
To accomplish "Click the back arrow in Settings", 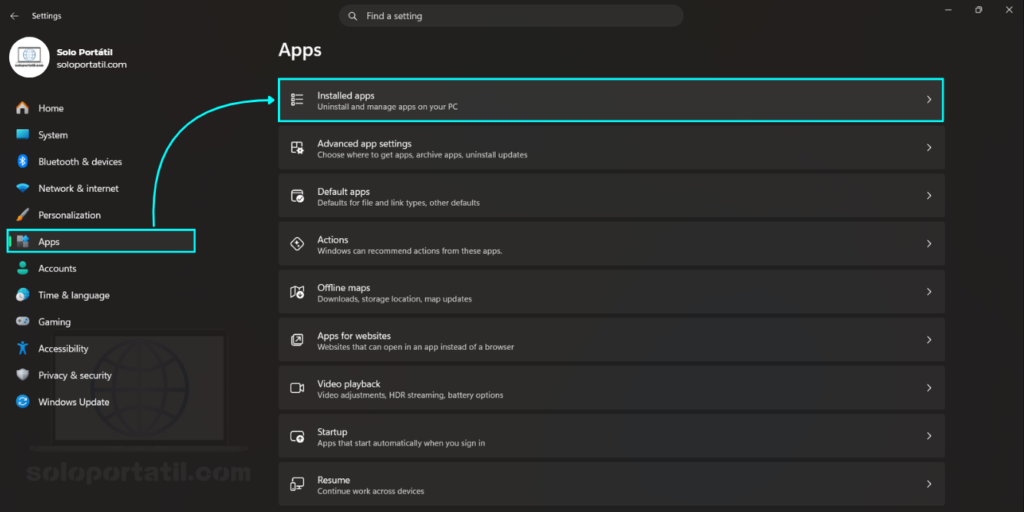I will [x=14, y=16].
